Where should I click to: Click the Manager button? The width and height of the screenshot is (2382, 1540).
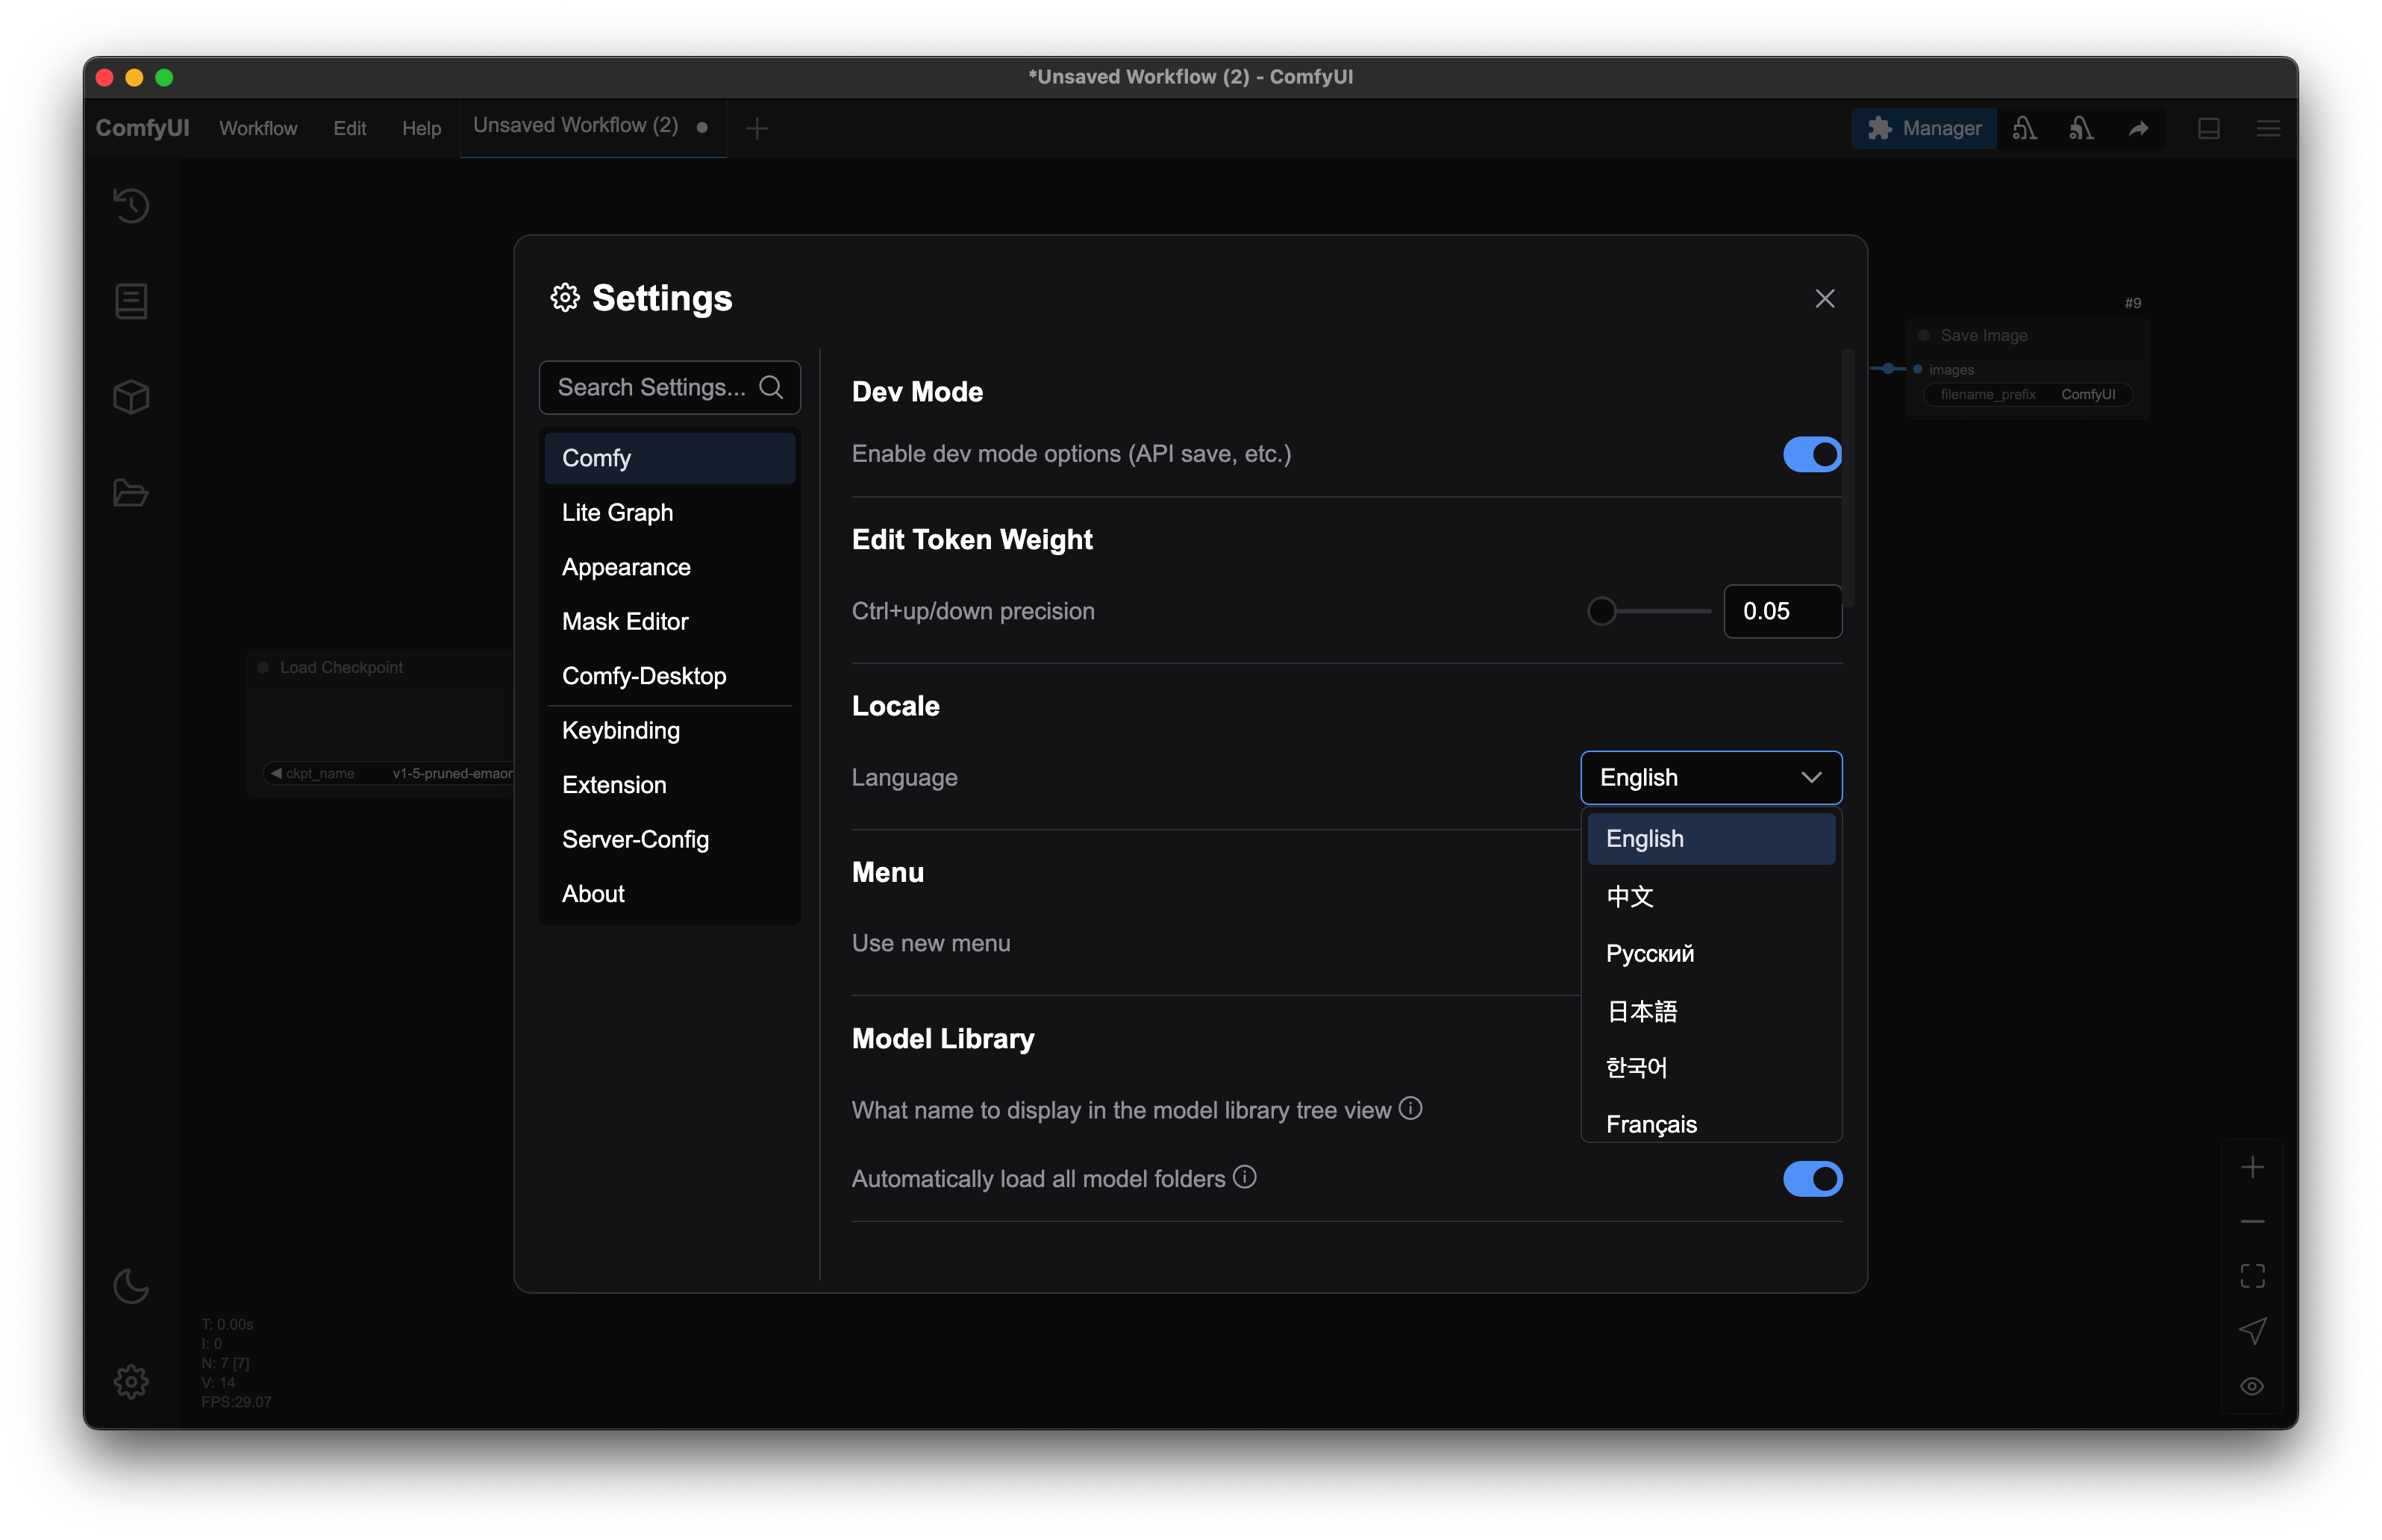(x=1923, y=129)
